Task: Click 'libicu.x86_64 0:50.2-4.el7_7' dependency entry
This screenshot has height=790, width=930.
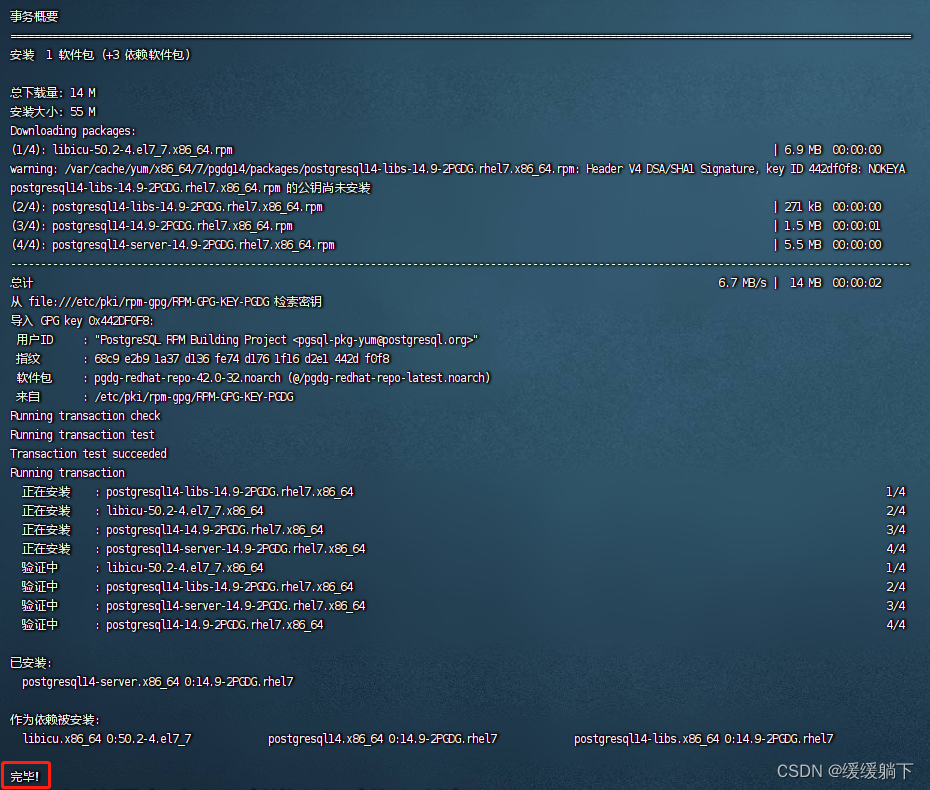Action: (x=107, y=738)
